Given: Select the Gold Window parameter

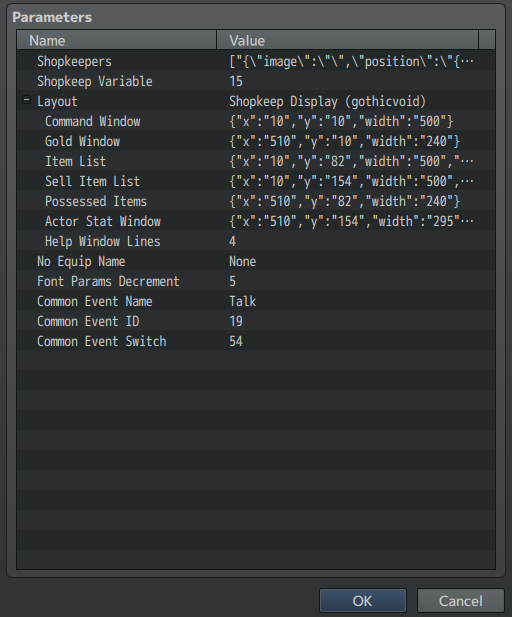Looking at the screenshot, I should tap(83, 141).
